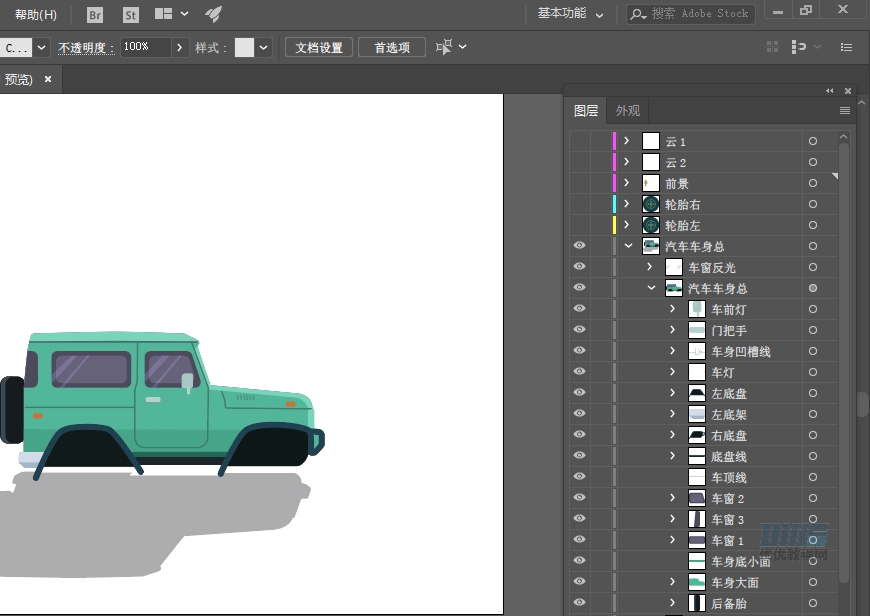Click the arrange documents grid icon
Image resolution: width=870 pixels, height=616 pixels.
click(x=163, y=15)
